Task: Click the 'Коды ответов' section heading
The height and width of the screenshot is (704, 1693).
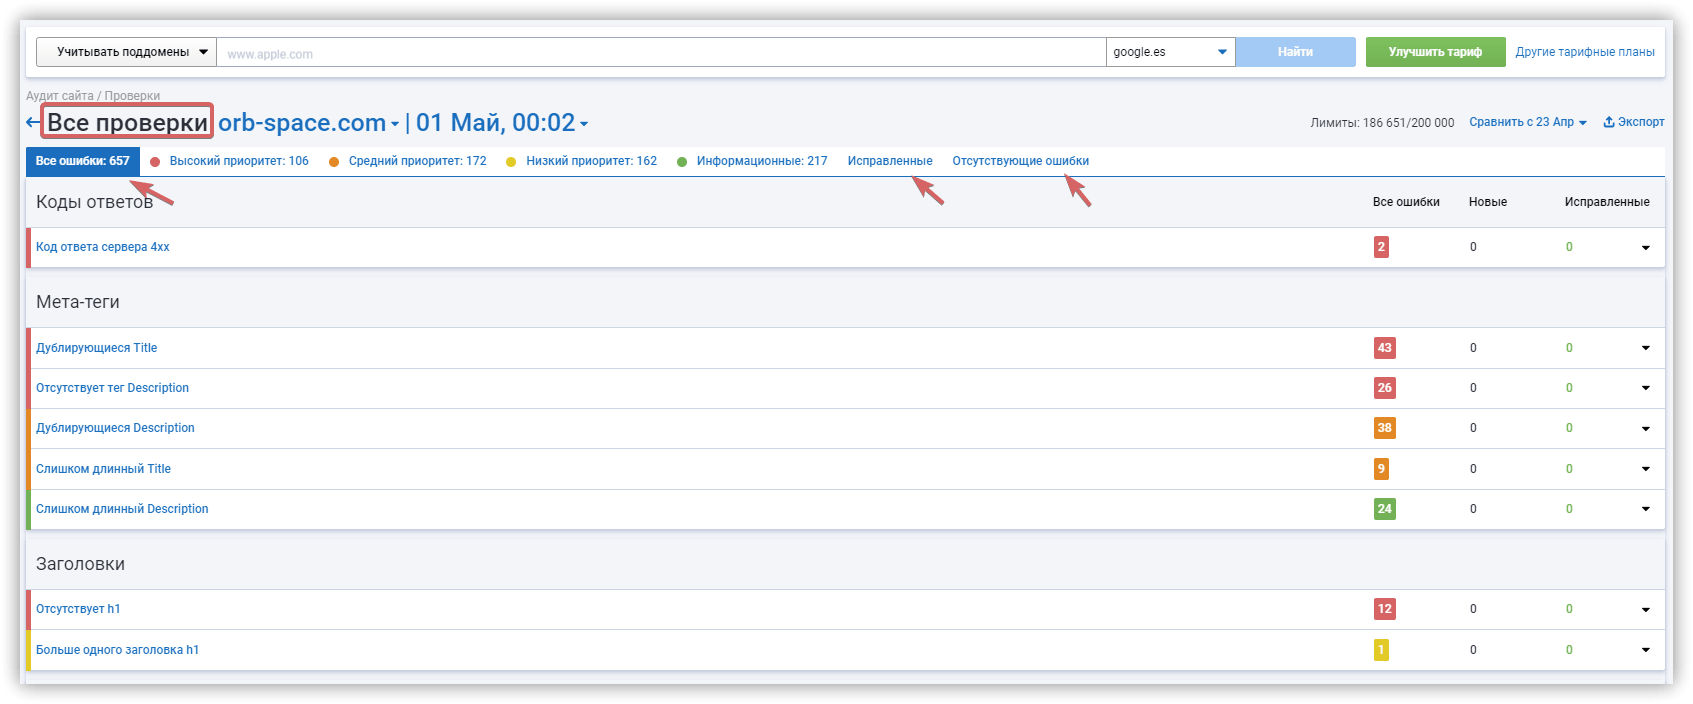Action: 94,202
